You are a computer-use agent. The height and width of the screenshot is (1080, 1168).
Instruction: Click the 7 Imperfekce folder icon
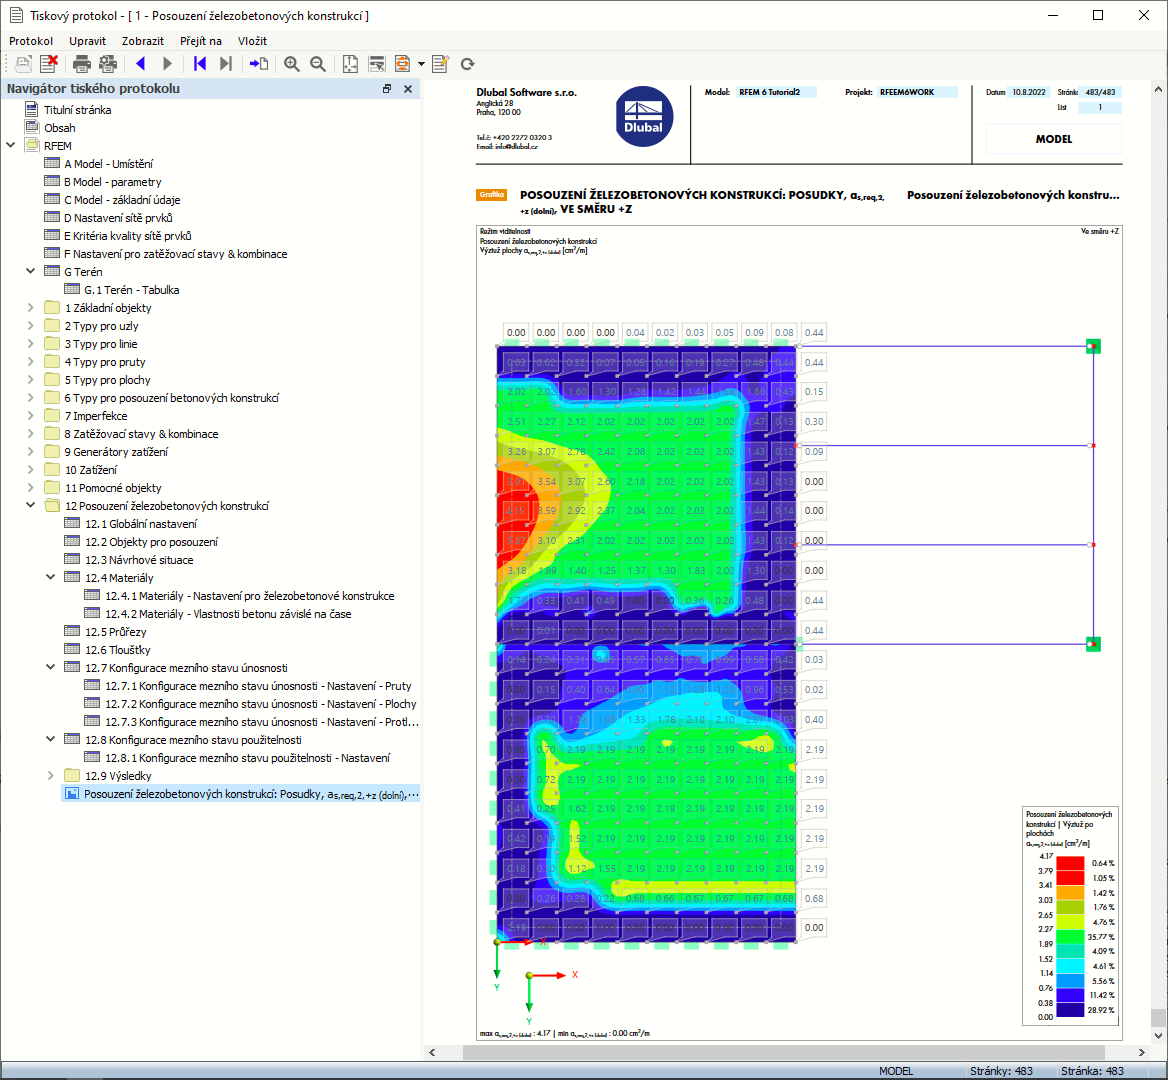tap(52, 416)
